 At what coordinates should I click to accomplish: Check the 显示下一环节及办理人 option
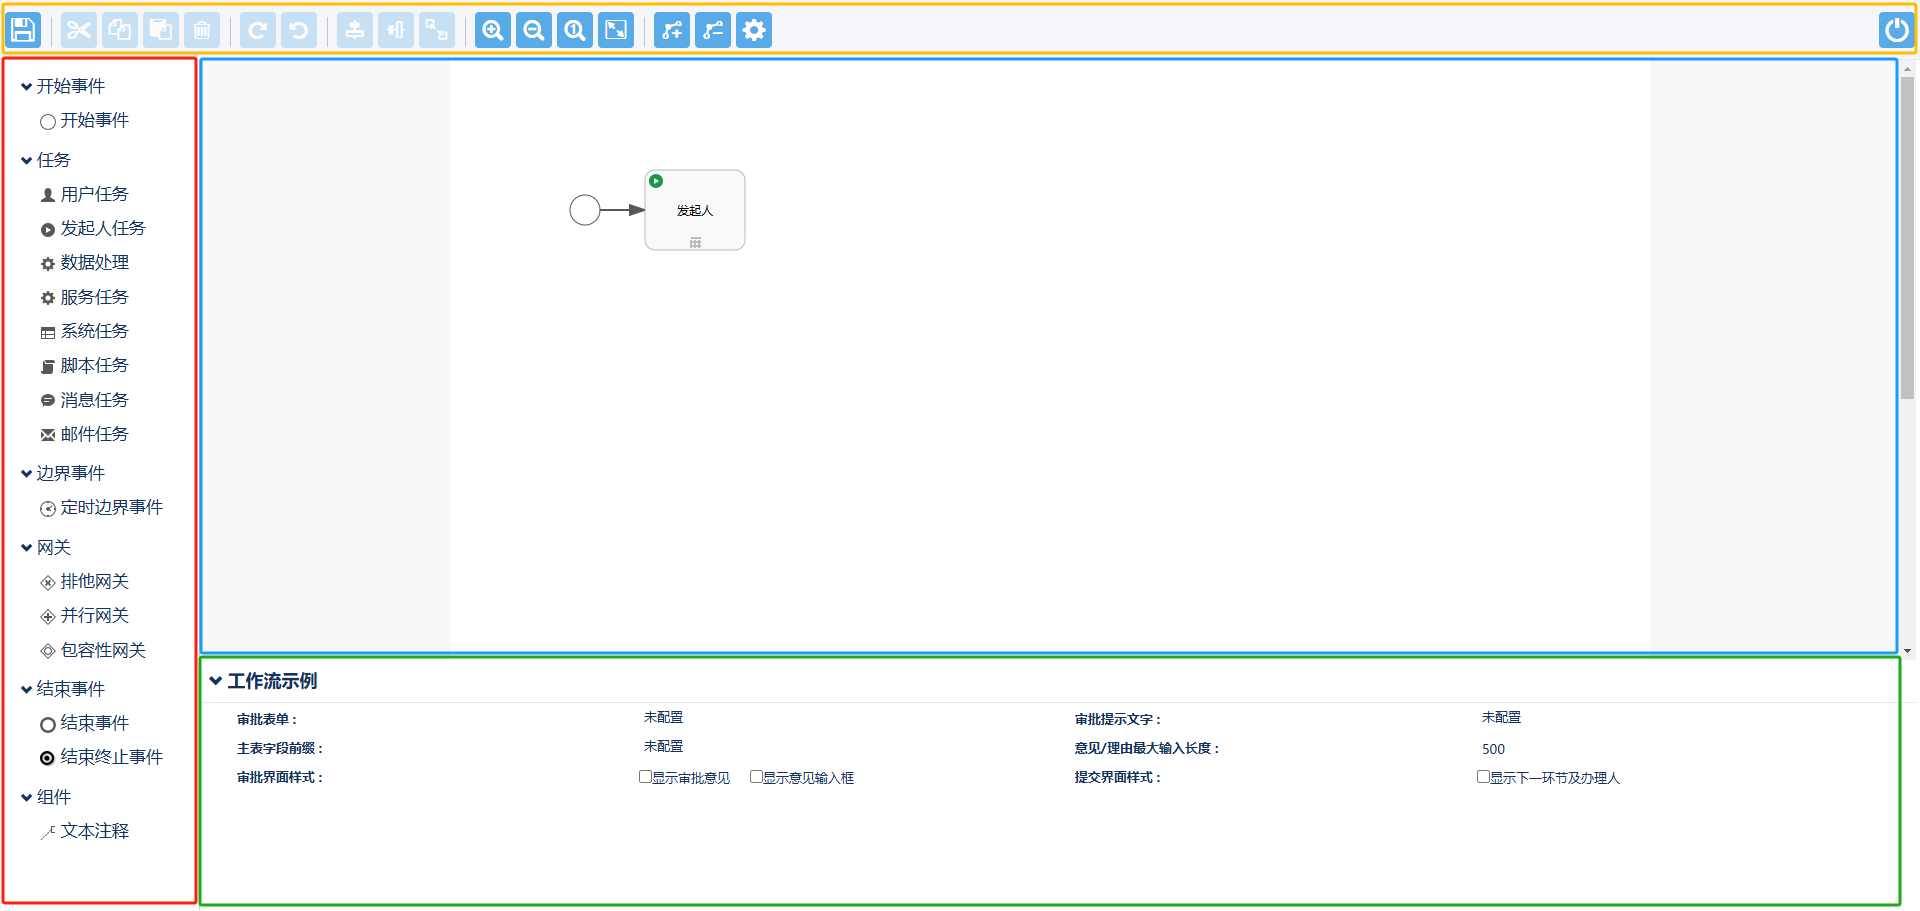(x=1484, y=777)
